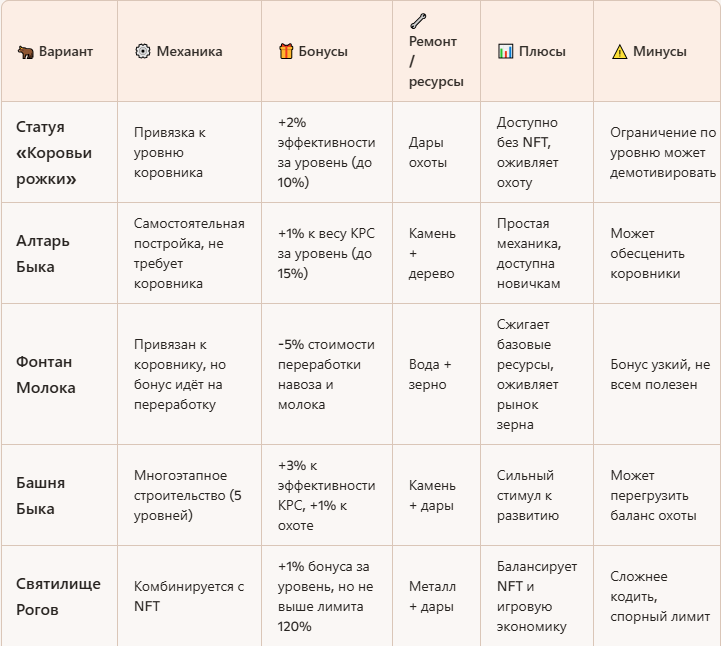The width and height of the screenshot is (721, 646).
Task: Click the wrench icon above Ремонт / ресурсы
Action: [x=418, y=20]
